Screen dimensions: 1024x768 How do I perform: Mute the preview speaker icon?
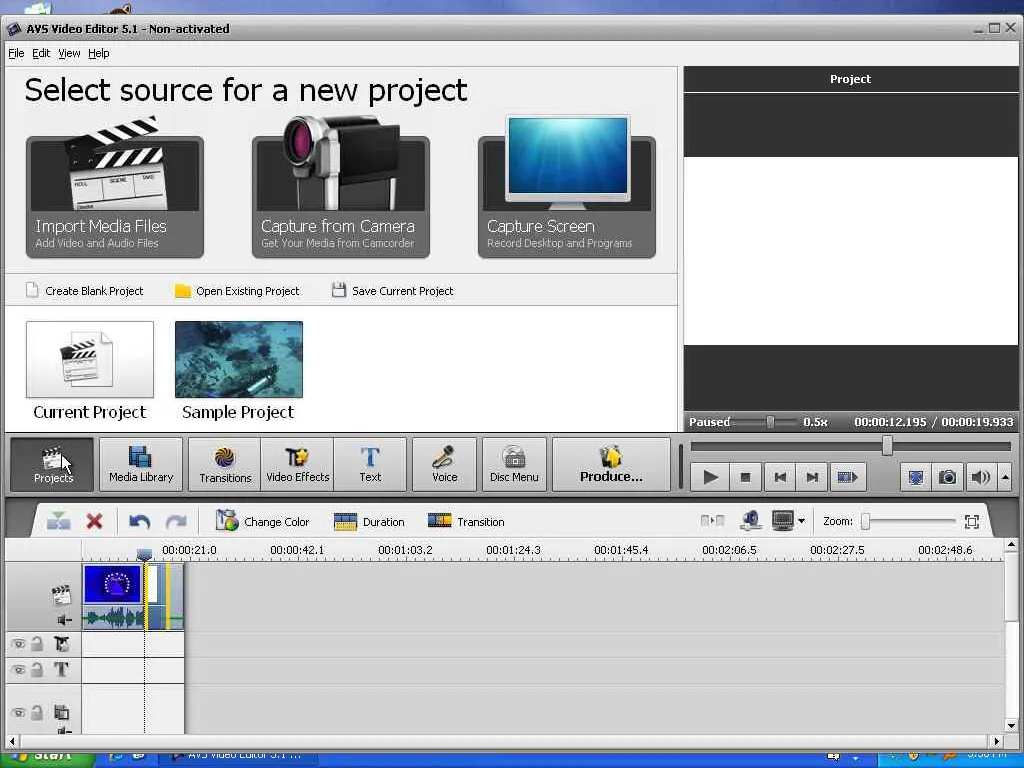point(980,477)
